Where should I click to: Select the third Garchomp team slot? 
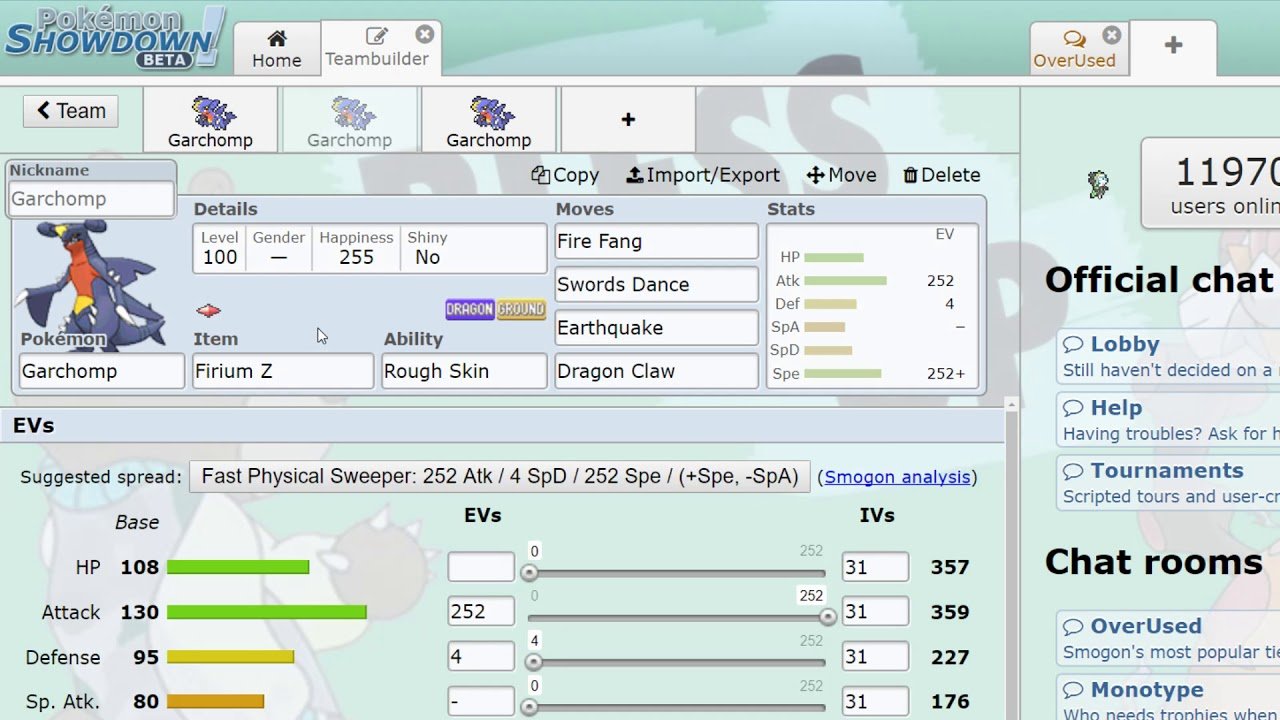pyautogui.click(x=488, y=120)
